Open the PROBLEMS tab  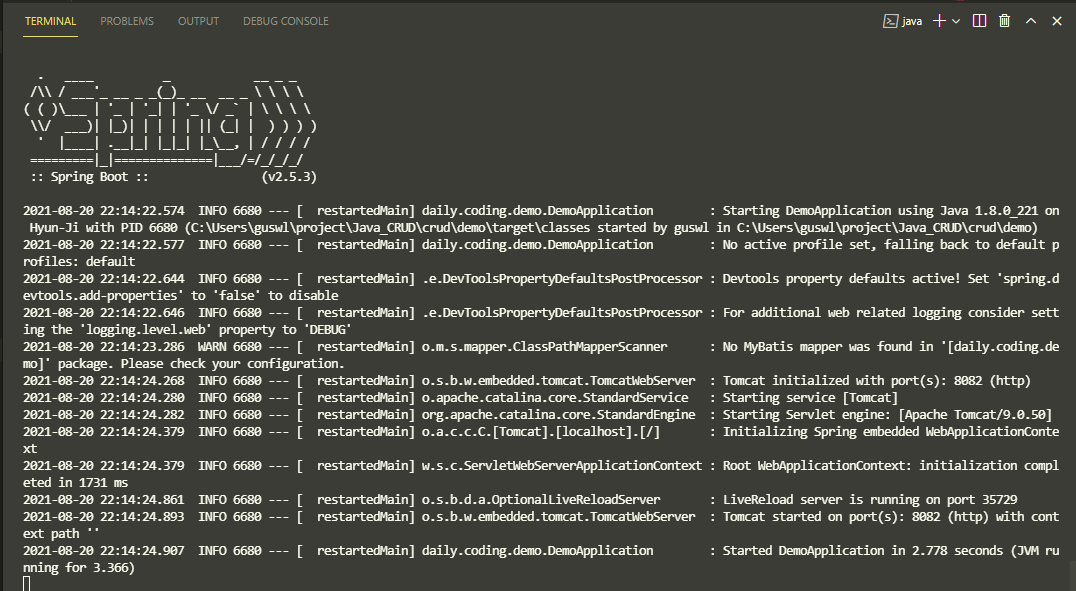click(127, 21)
